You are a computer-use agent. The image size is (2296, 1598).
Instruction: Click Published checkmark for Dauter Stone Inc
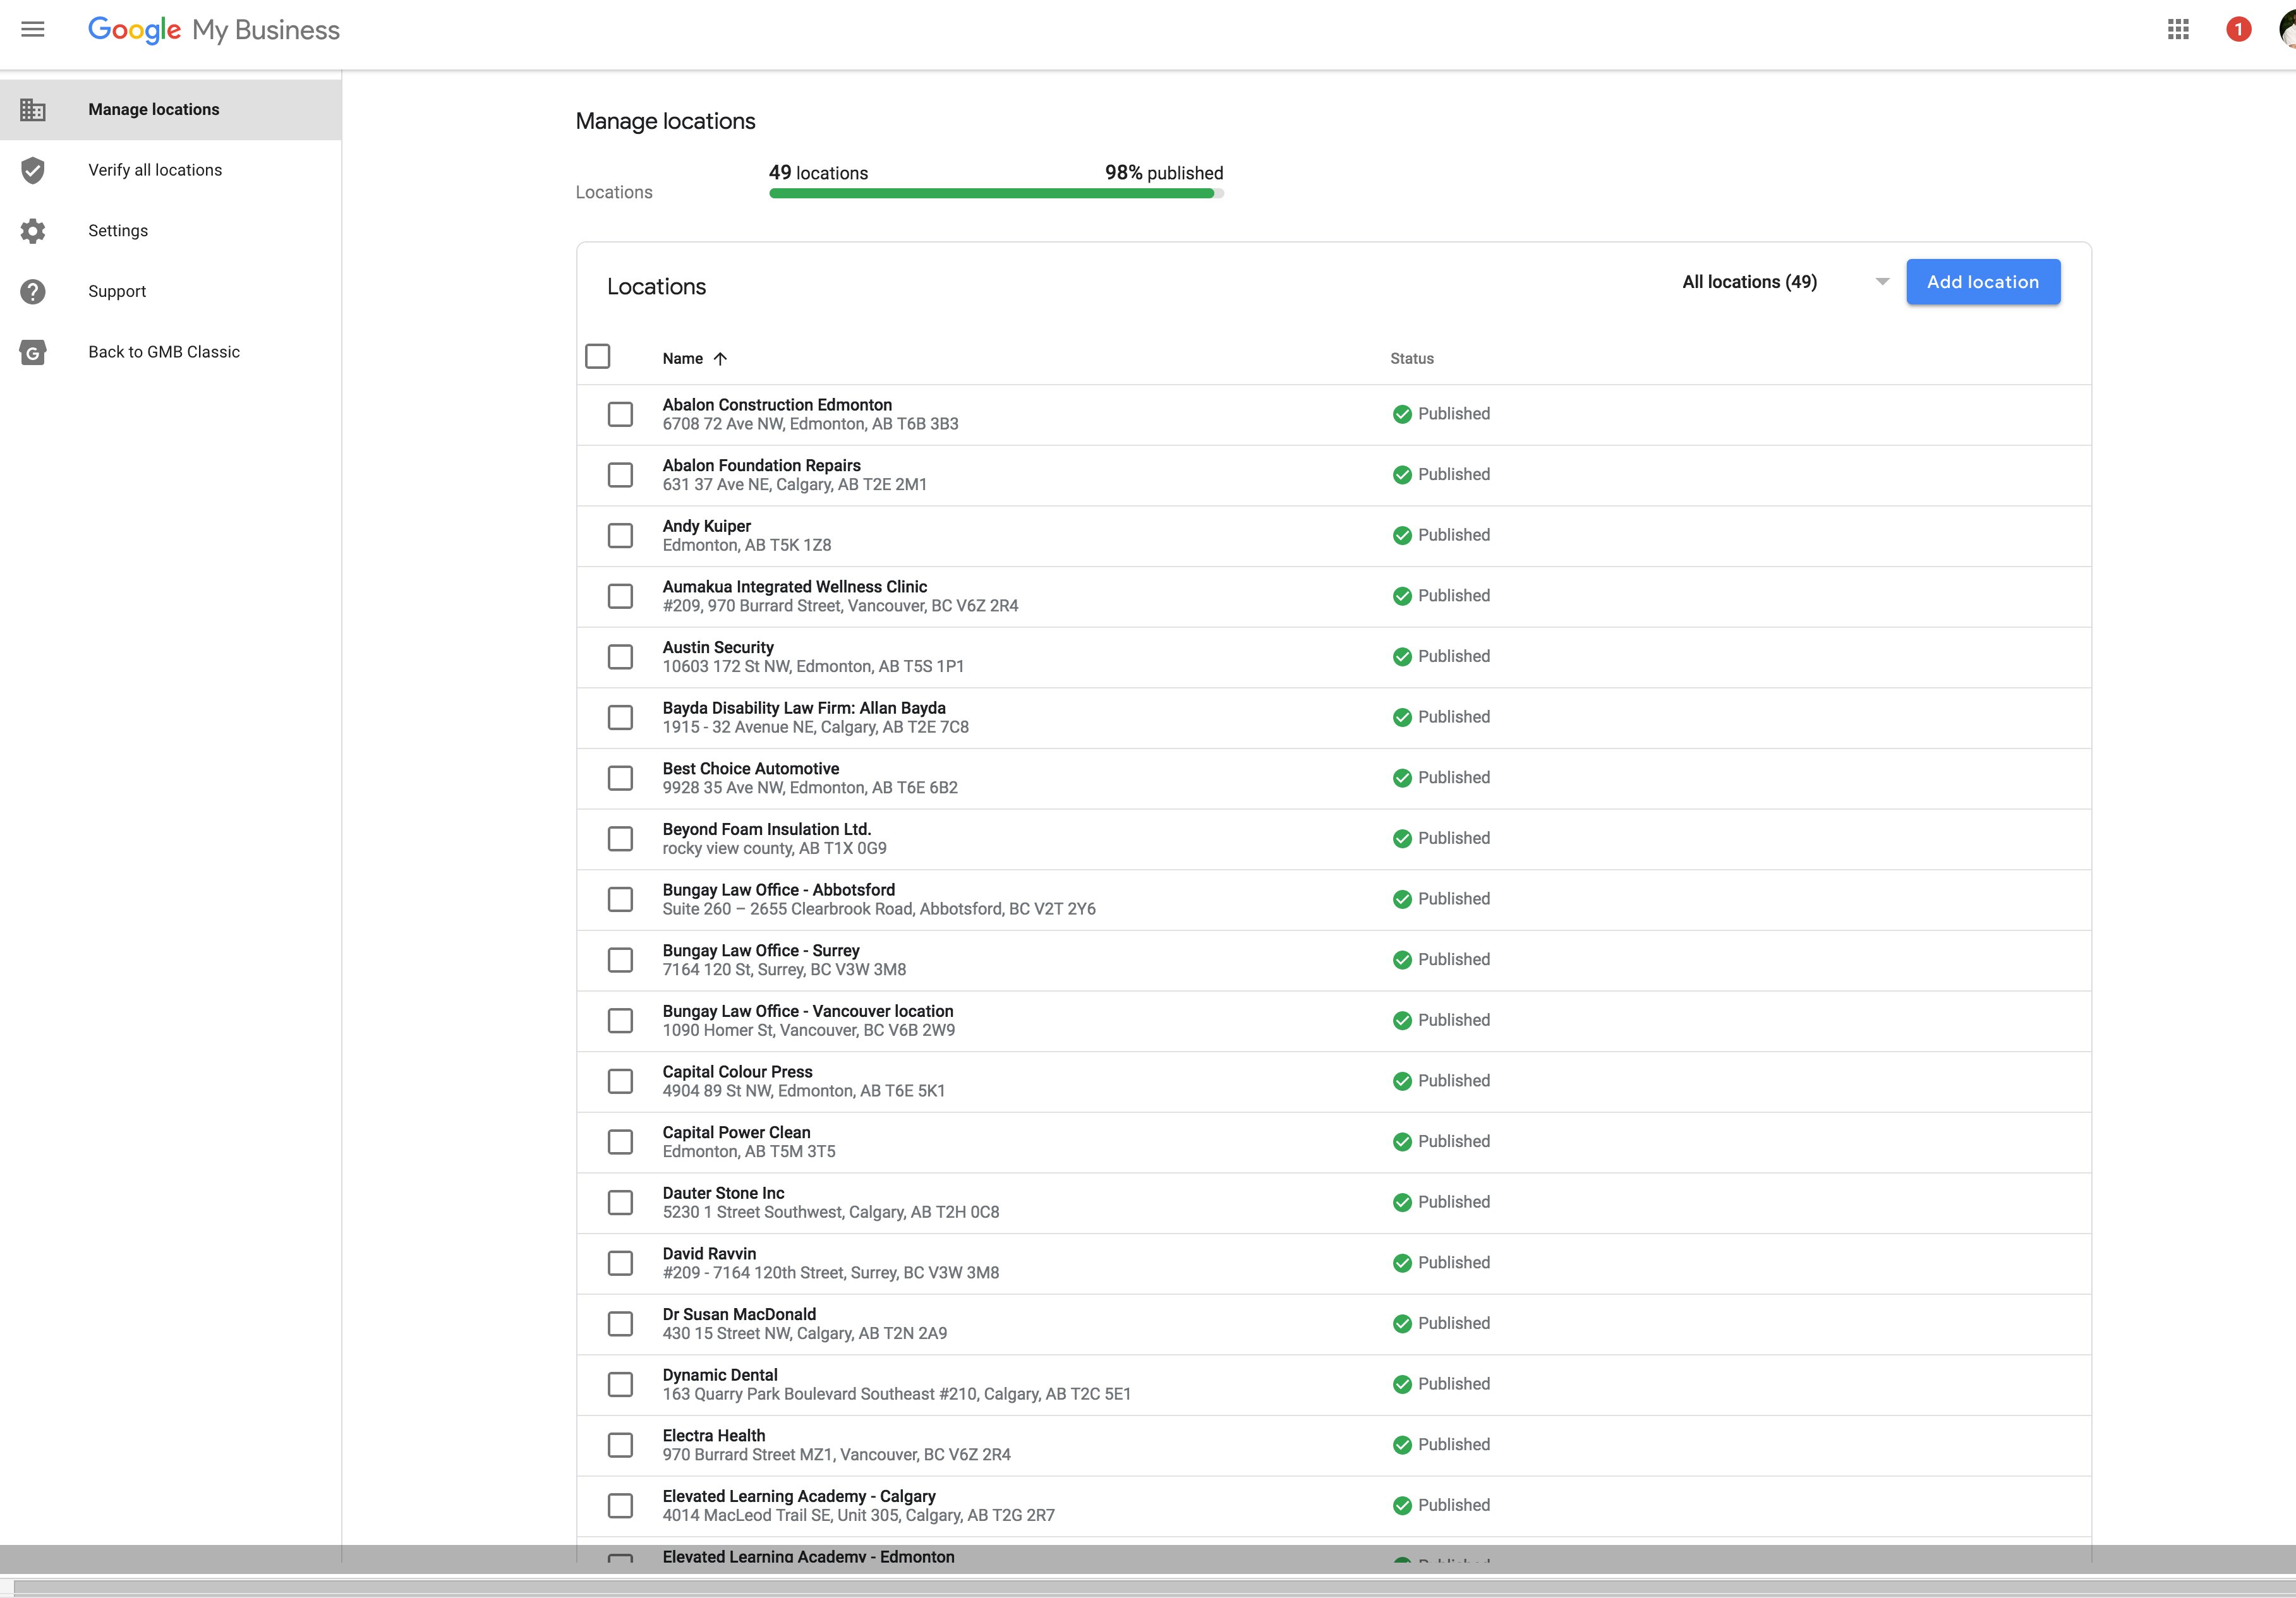tap(1402, 1202)
